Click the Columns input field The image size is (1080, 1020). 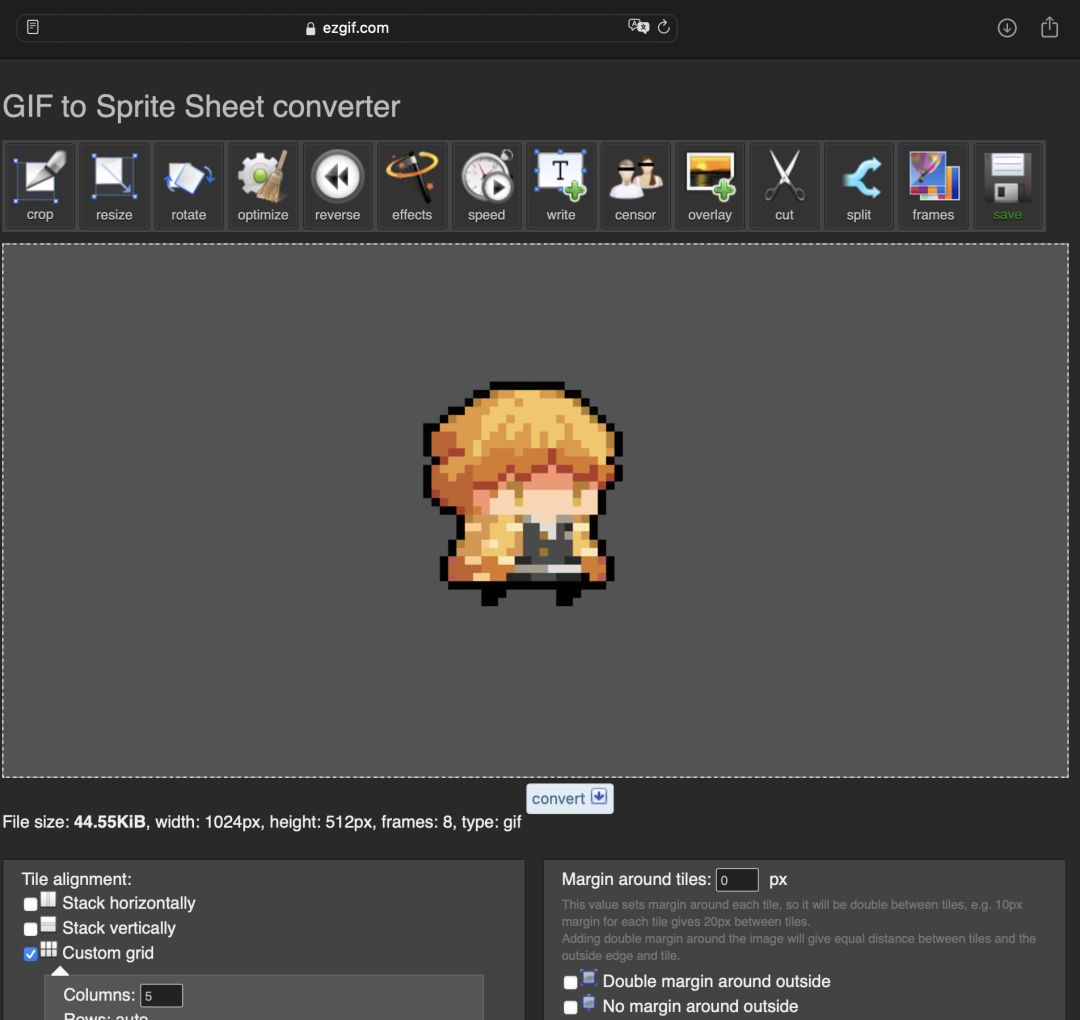161,995
